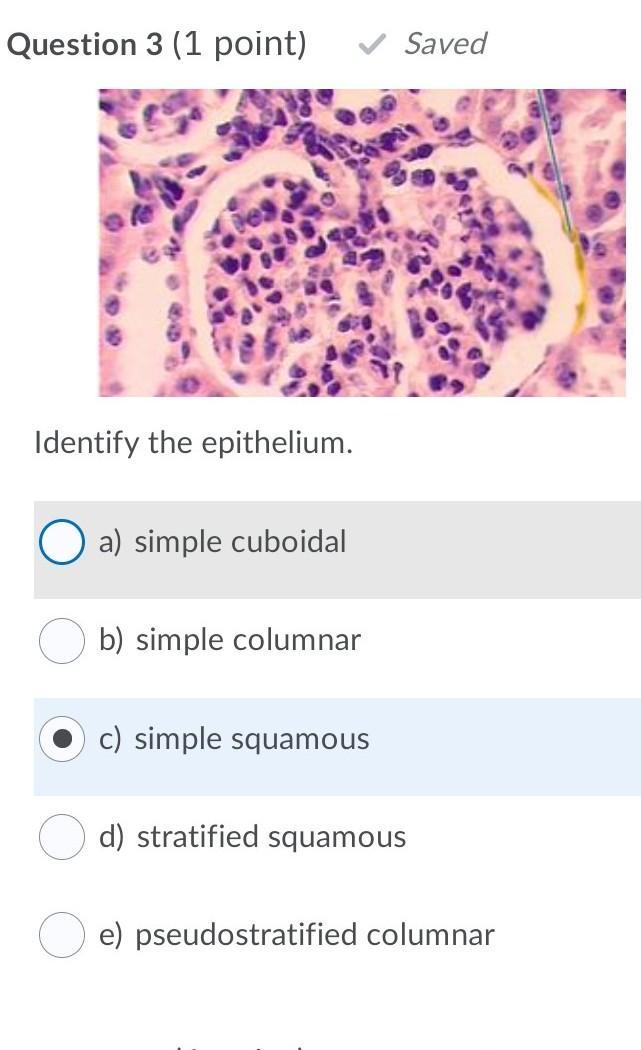Click the gray checkmark icon beside Saved
This screenshot has height=1050, width=641.
[371, 44]
